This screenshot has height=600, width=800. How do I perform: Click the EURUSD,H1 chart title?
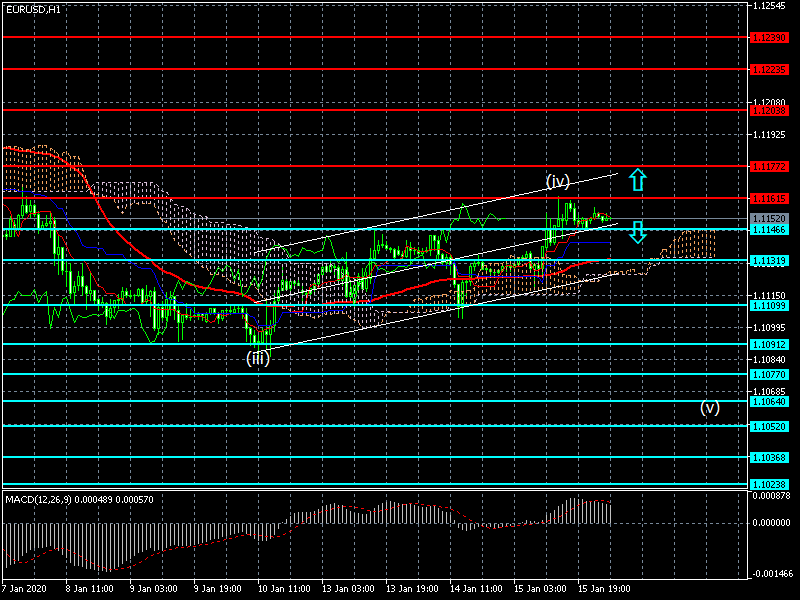[x=33, y=9]
